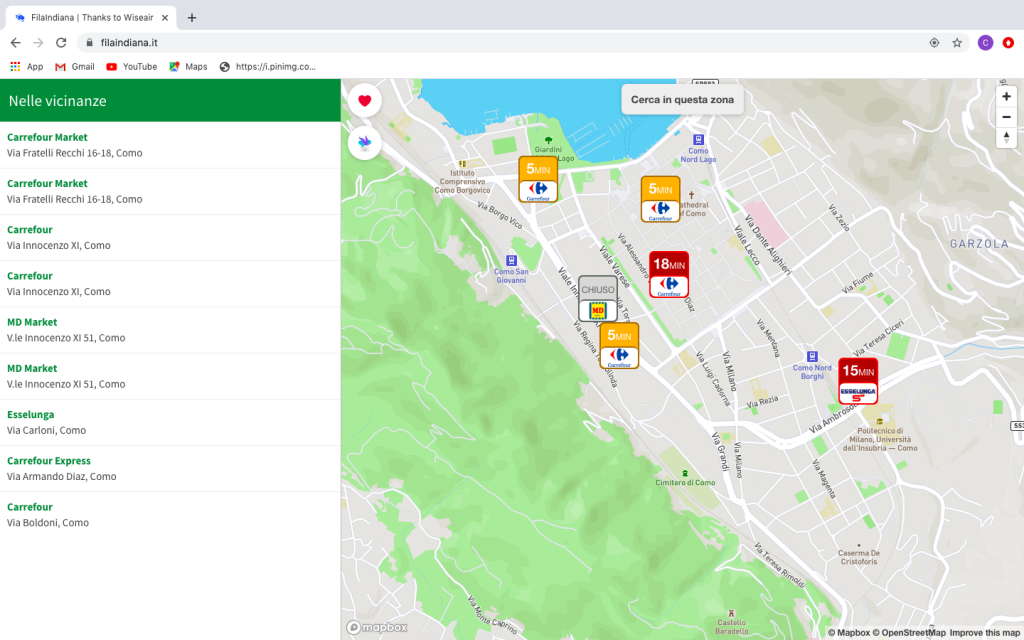
Task: Click the address bar showing filaindiana.it
Action: click(500, 43)
